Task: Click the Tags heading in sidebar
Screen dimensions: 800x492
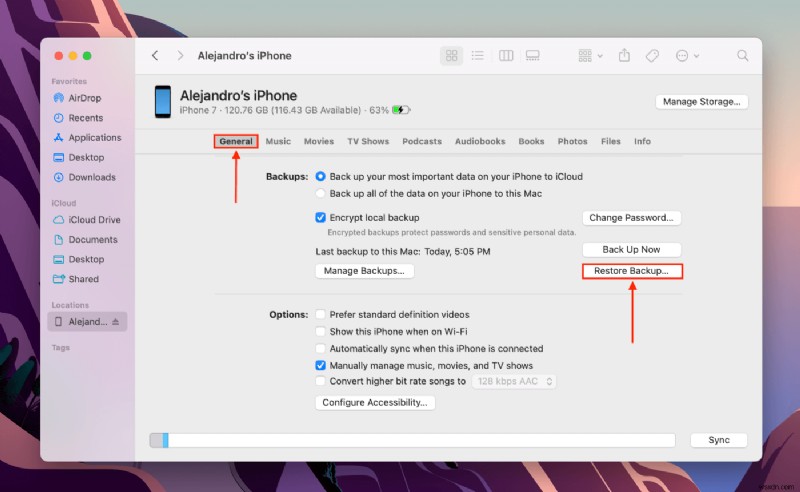Action: tap(61, 348)
